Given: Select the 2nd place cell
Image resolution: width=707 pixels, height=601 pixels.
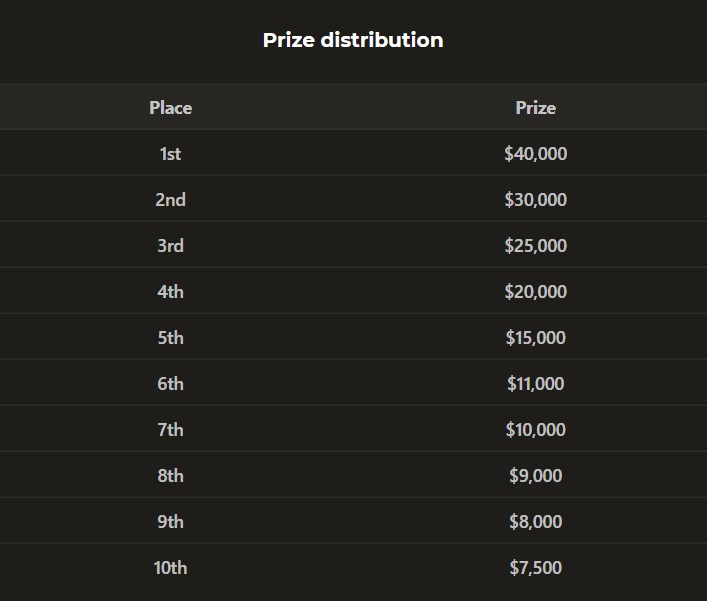Looking at the screenshot, I should point(170,200).
